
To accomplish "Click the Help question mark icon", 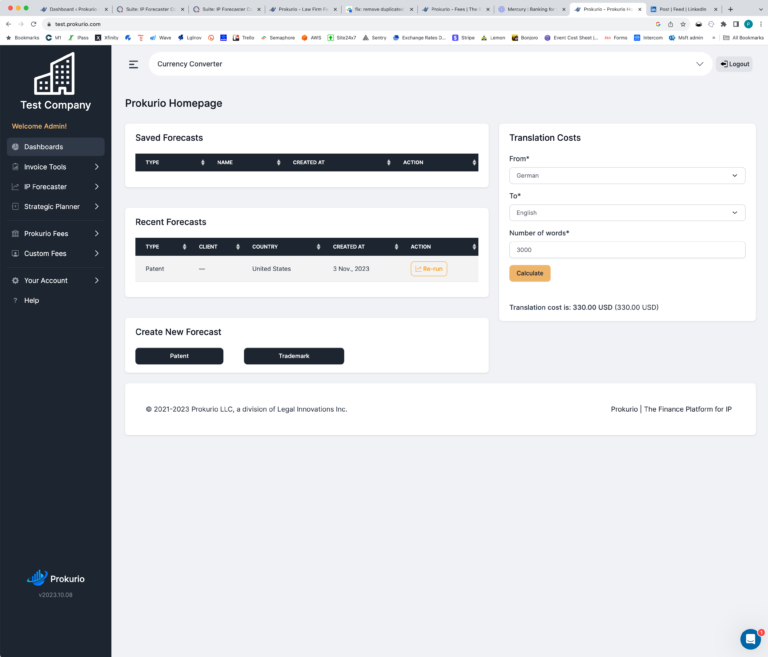I will 15,300.
